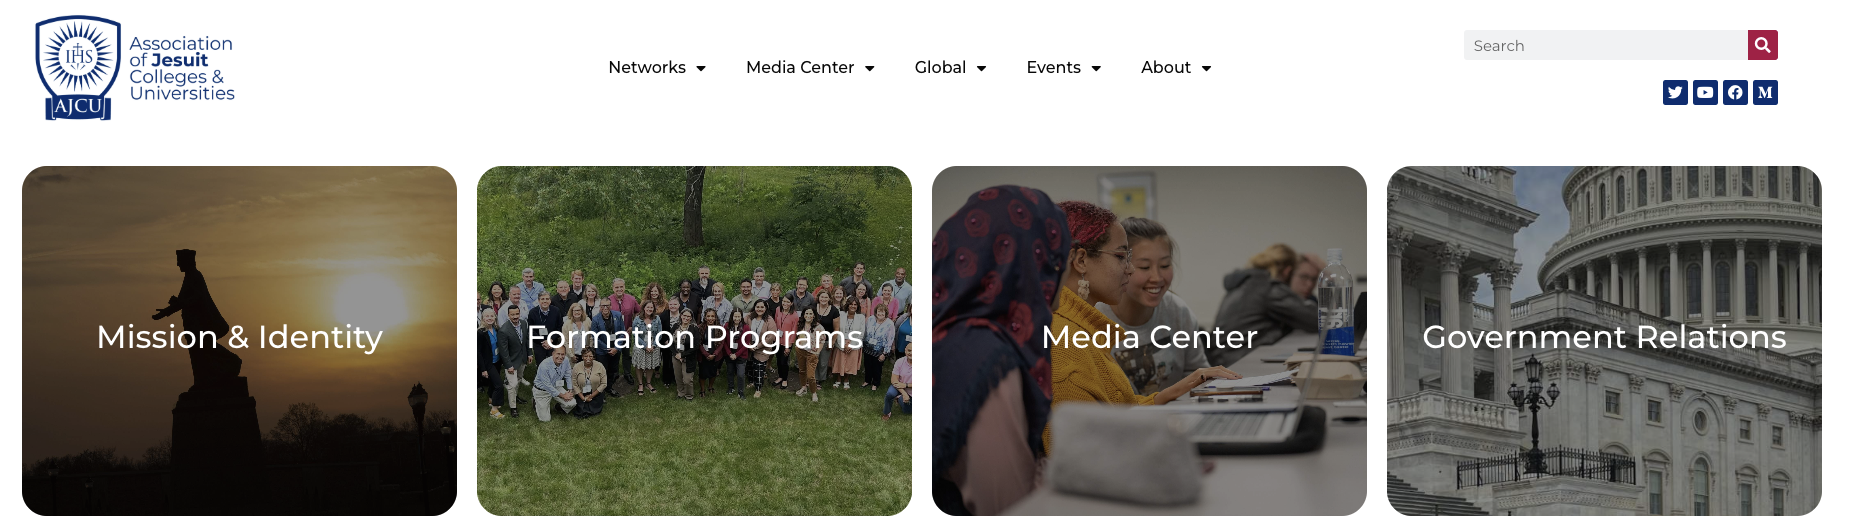The height and width of the screenshot is (525, 1853).
Task: Expand the Media Center dropdown arrow
Action: pos(870,68)
